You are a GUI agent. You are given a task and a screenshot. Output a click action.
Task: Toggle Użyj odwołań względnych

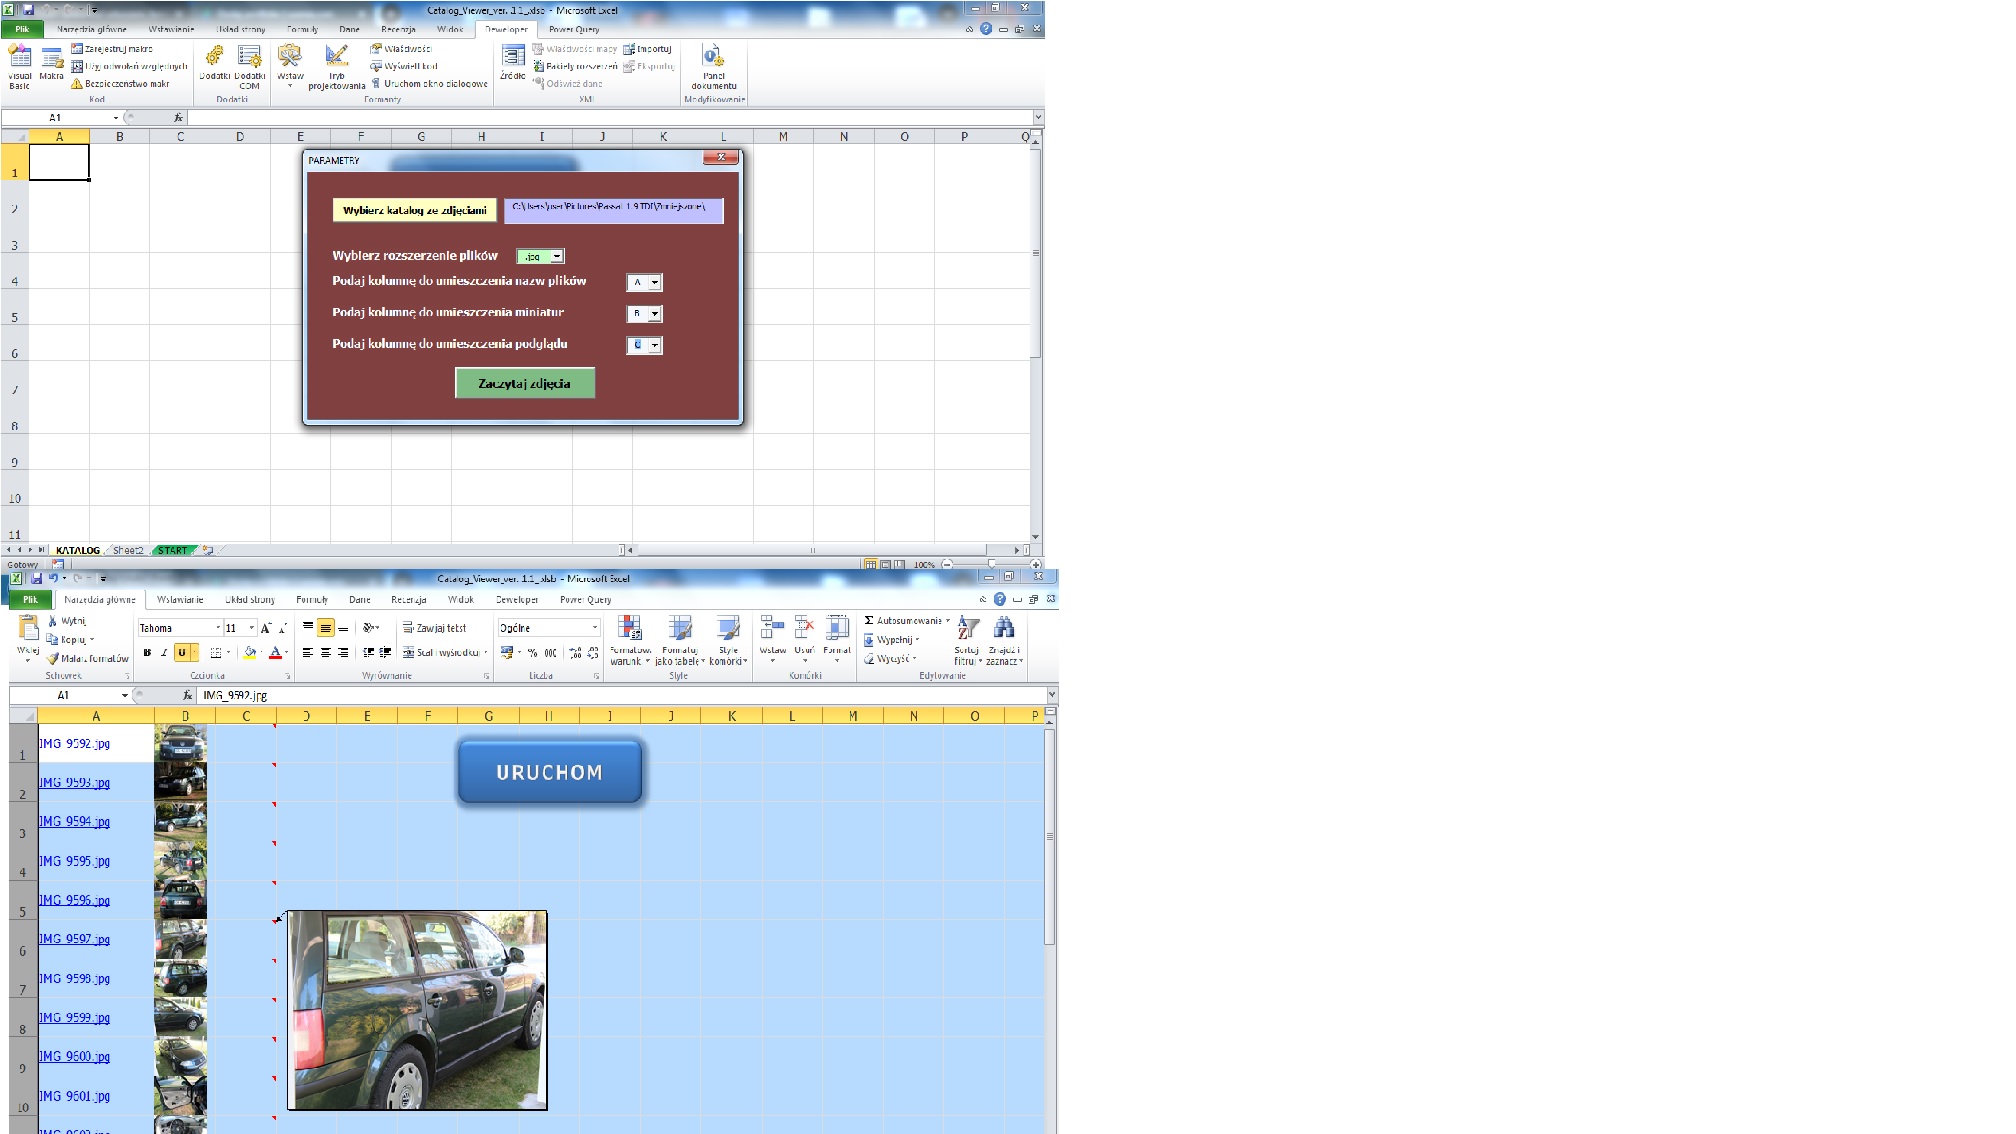click(129, 66)
